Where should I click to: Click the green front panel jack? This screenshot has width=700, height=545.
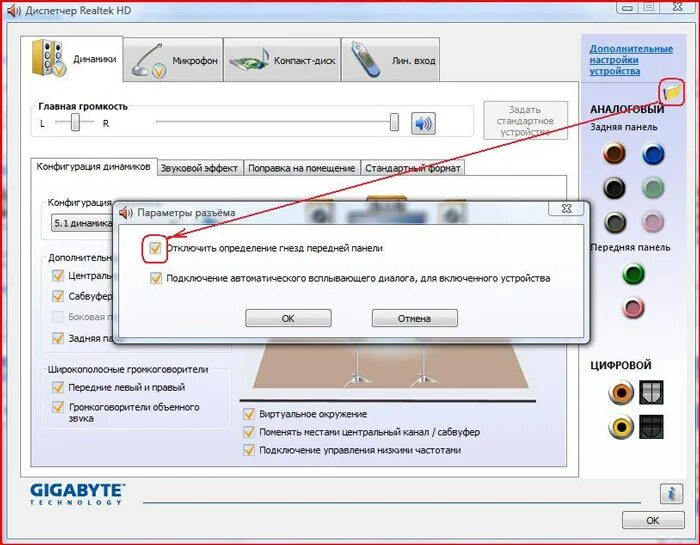click(633, 274)
